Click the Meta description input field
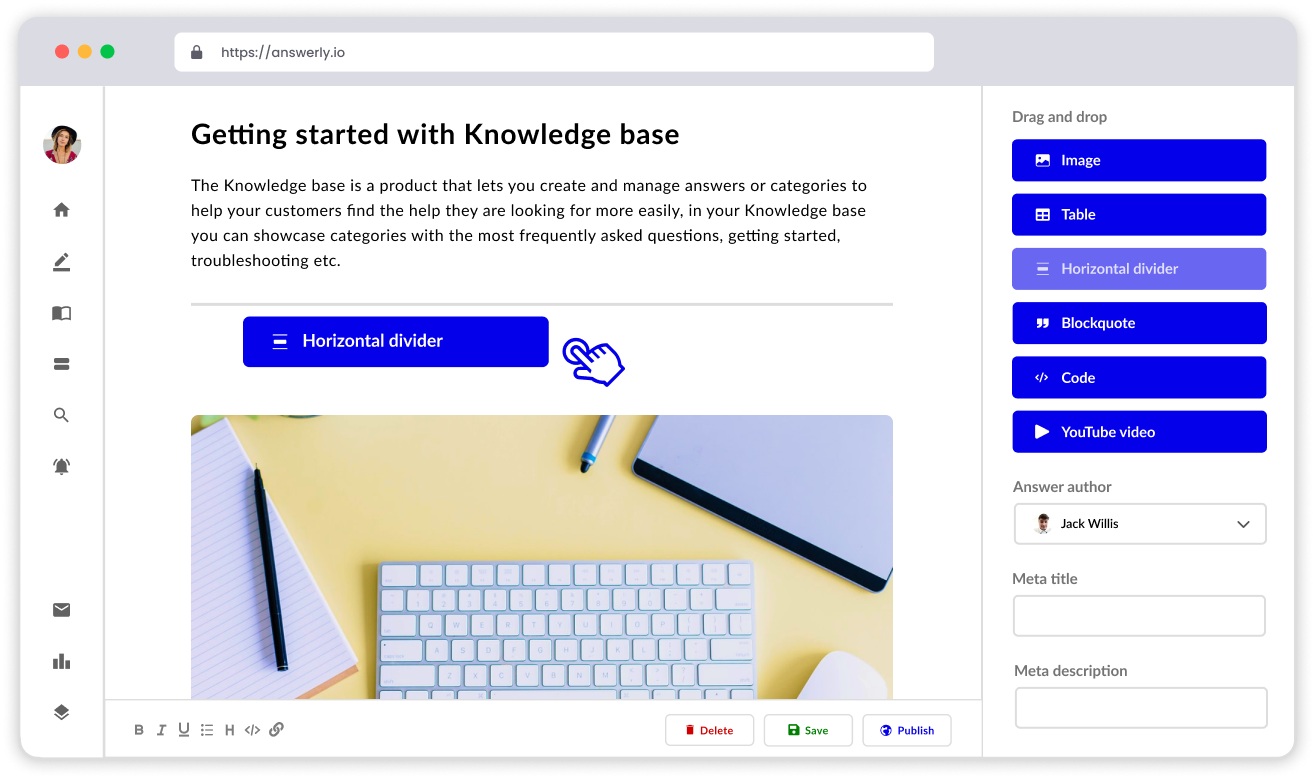This screenshot has width=1315, height=779. point(1141,708)
